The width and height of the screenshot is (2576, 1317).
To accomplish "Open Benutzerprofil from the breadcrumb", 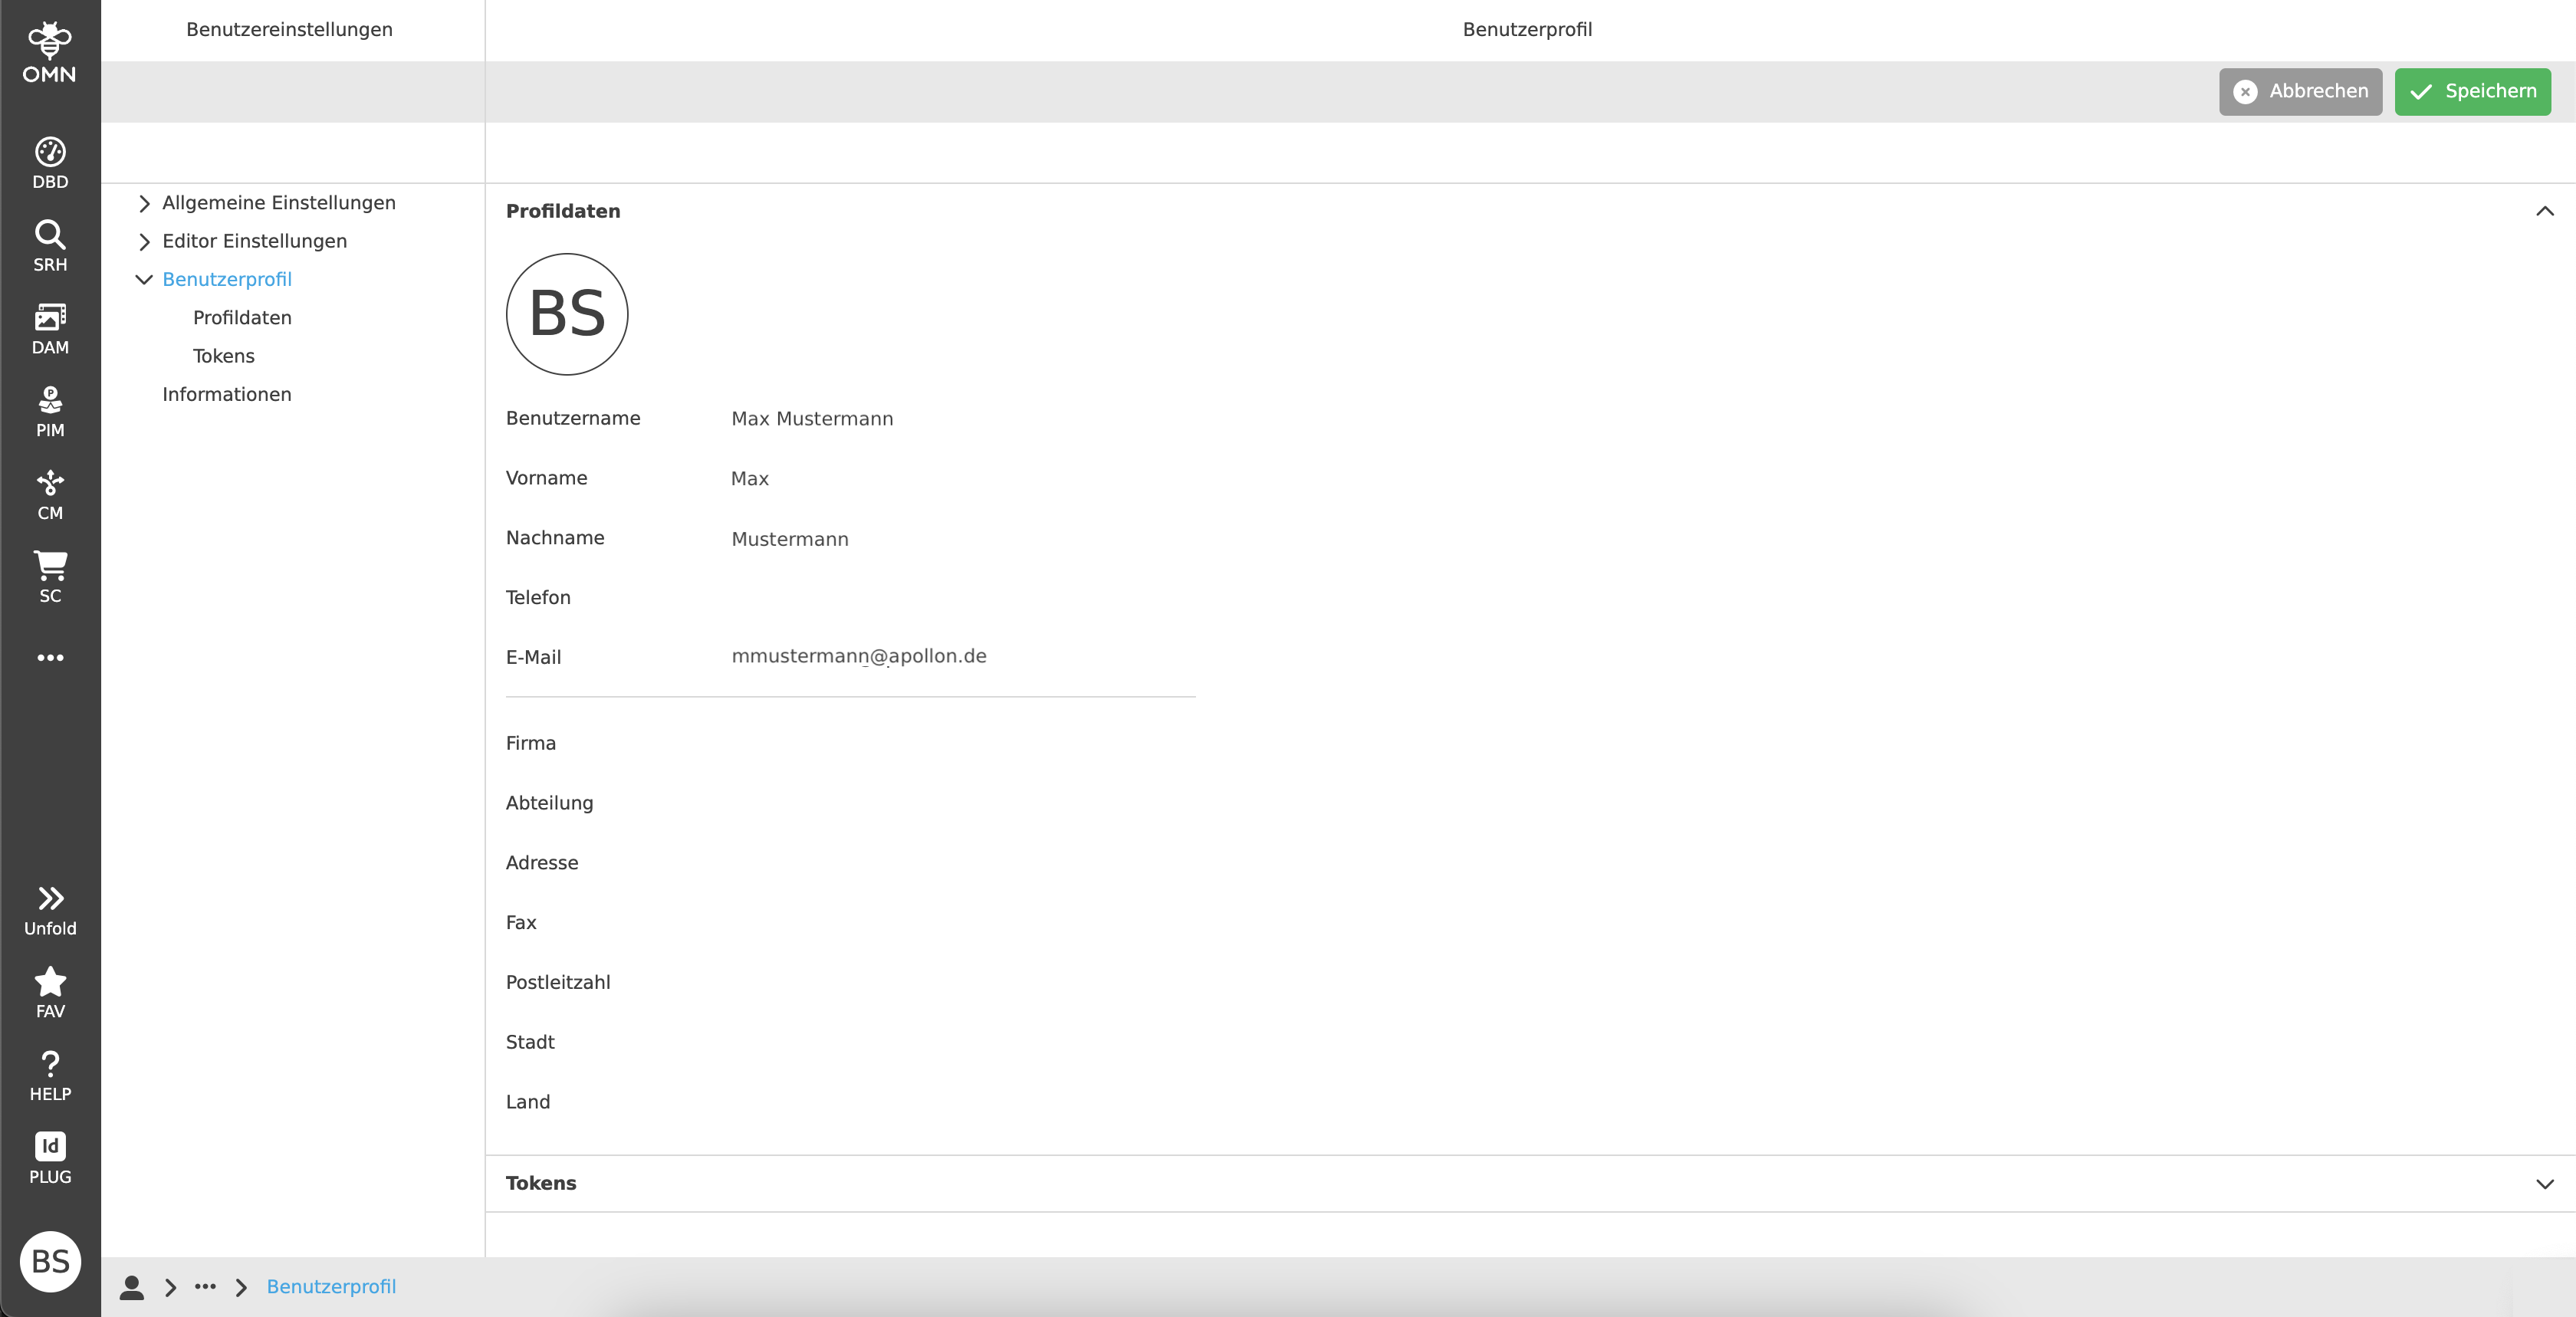I will tap(331, 1287).
